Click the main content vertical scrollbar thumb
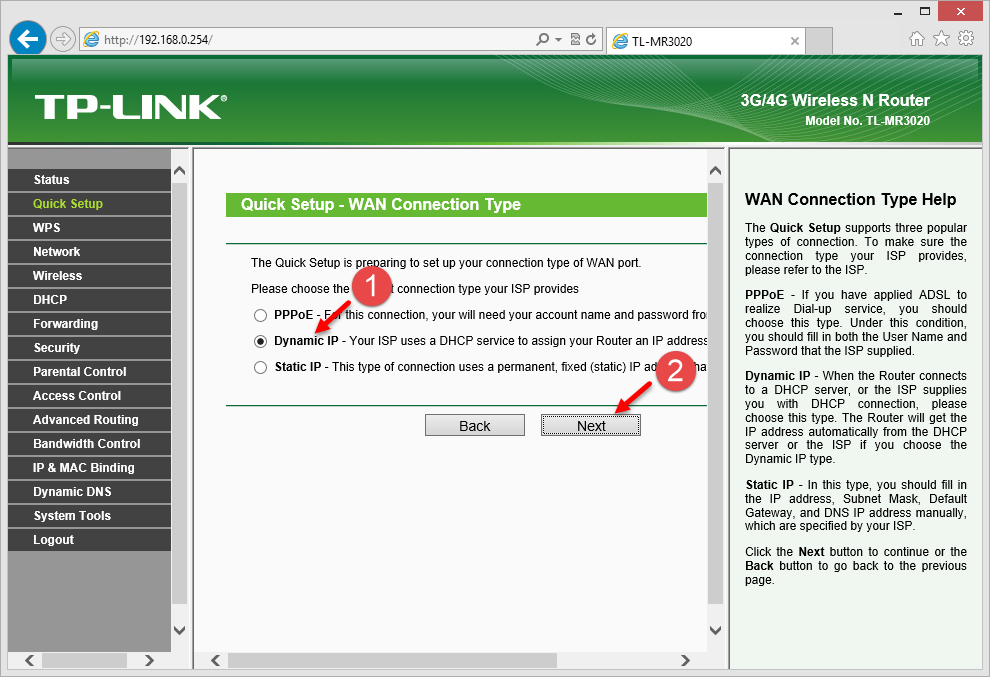 [x=715, y=393]
